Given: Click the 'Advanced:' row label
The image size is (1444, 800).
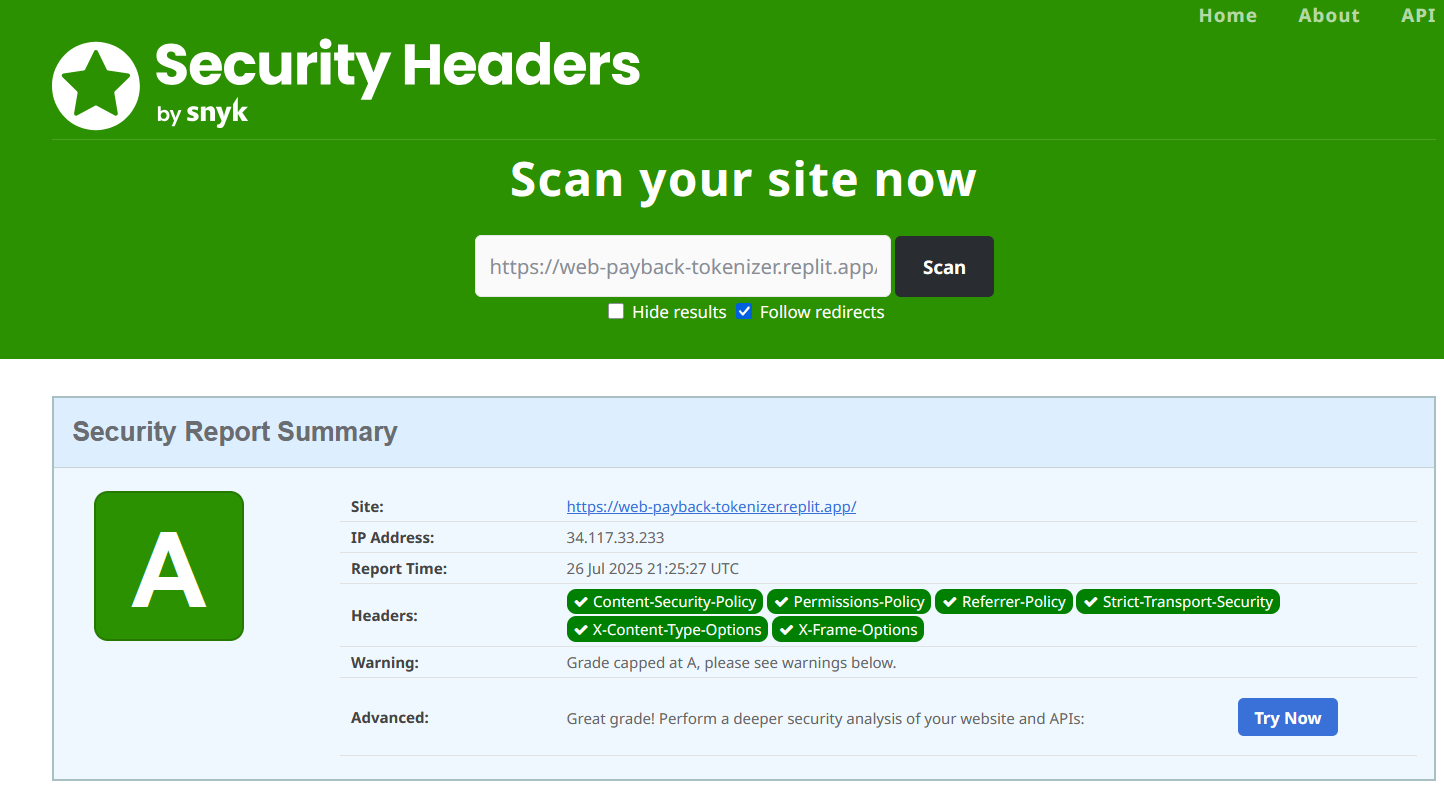Looking at the screenshot, I should pos(390,717).
